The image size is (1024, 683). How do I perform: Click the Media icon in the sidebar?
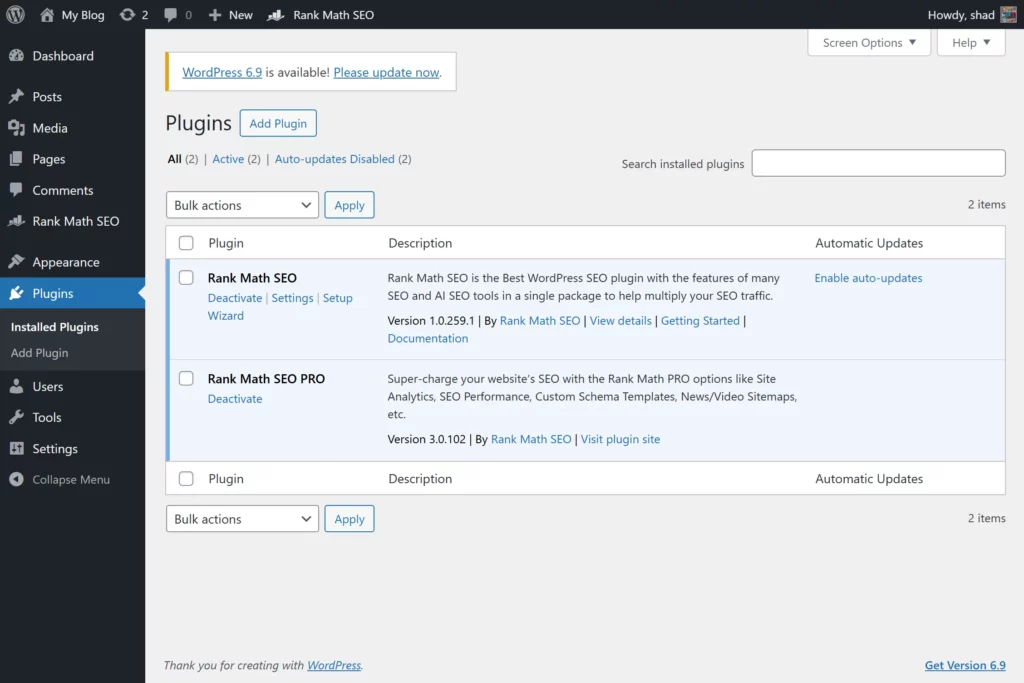pyautogui.click(x=16, y=128)
